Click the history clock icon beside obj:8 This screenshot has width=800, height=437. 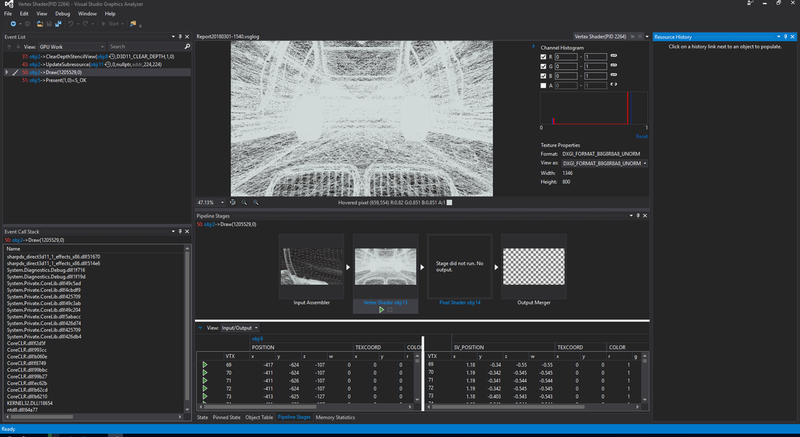click(x=112, y=57)
